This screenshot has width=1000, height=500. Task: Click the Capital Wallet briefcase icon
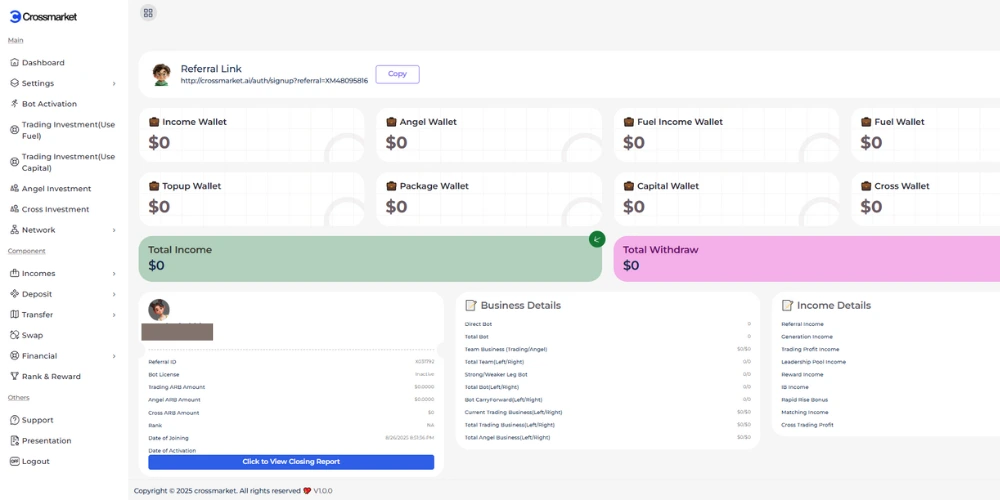point(629,186)
